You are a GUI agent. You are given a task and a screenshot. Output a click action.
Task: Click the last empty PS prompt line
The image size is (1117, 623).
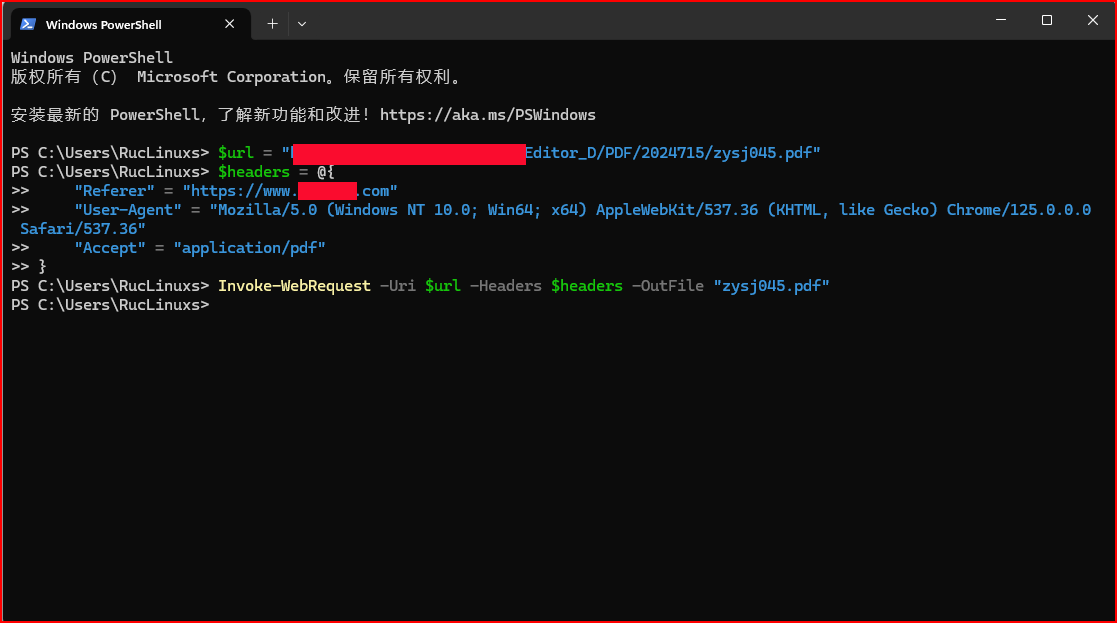tap(110, 305)
